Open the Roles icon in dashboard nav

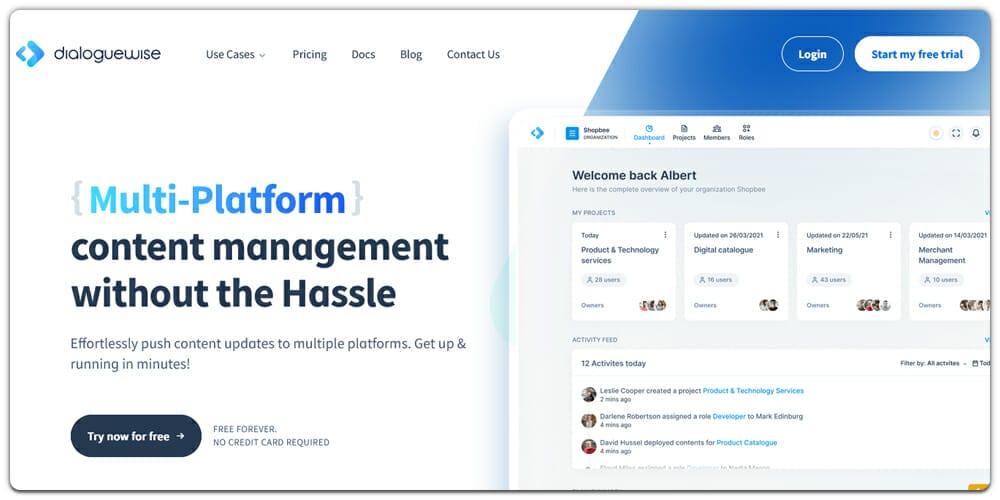(746, 132)
